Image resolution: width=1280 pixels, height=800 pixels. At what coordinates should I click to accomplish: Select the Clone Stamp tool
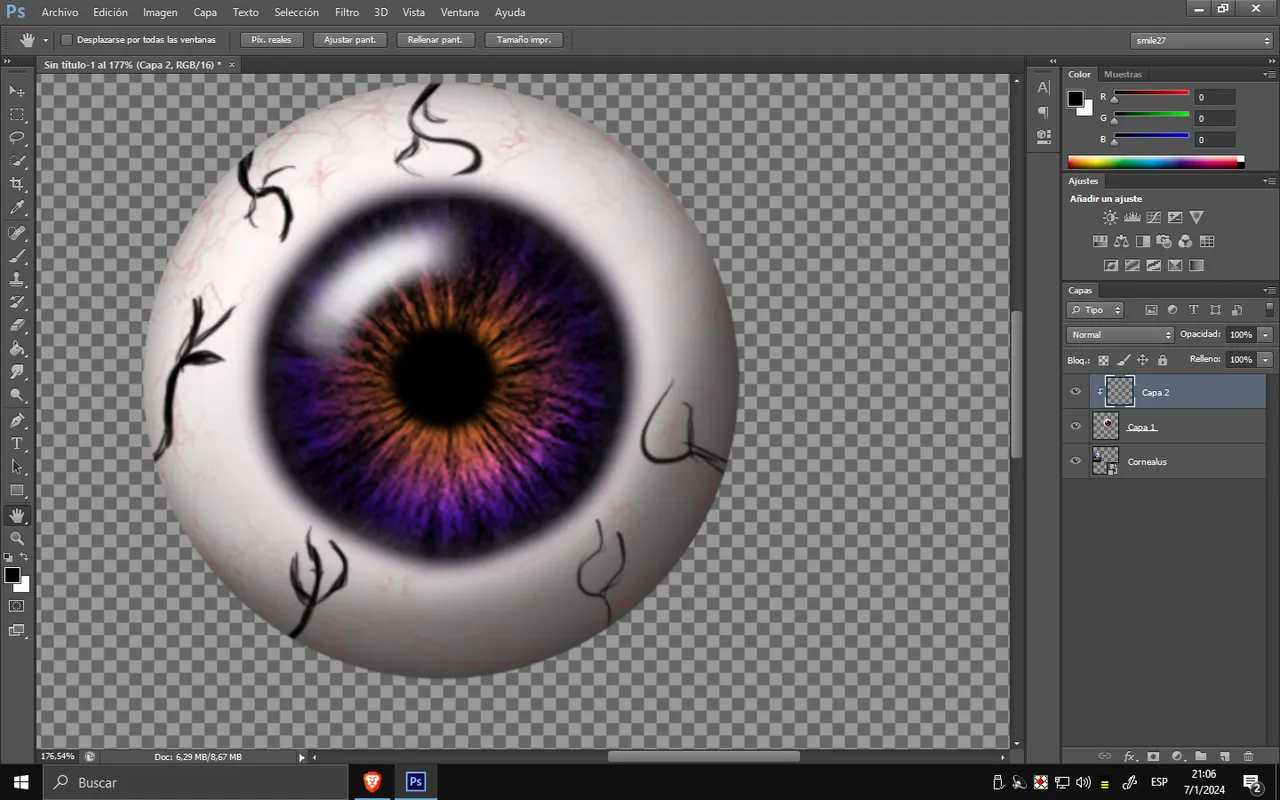pyautogui.click(x=17, y=279)
